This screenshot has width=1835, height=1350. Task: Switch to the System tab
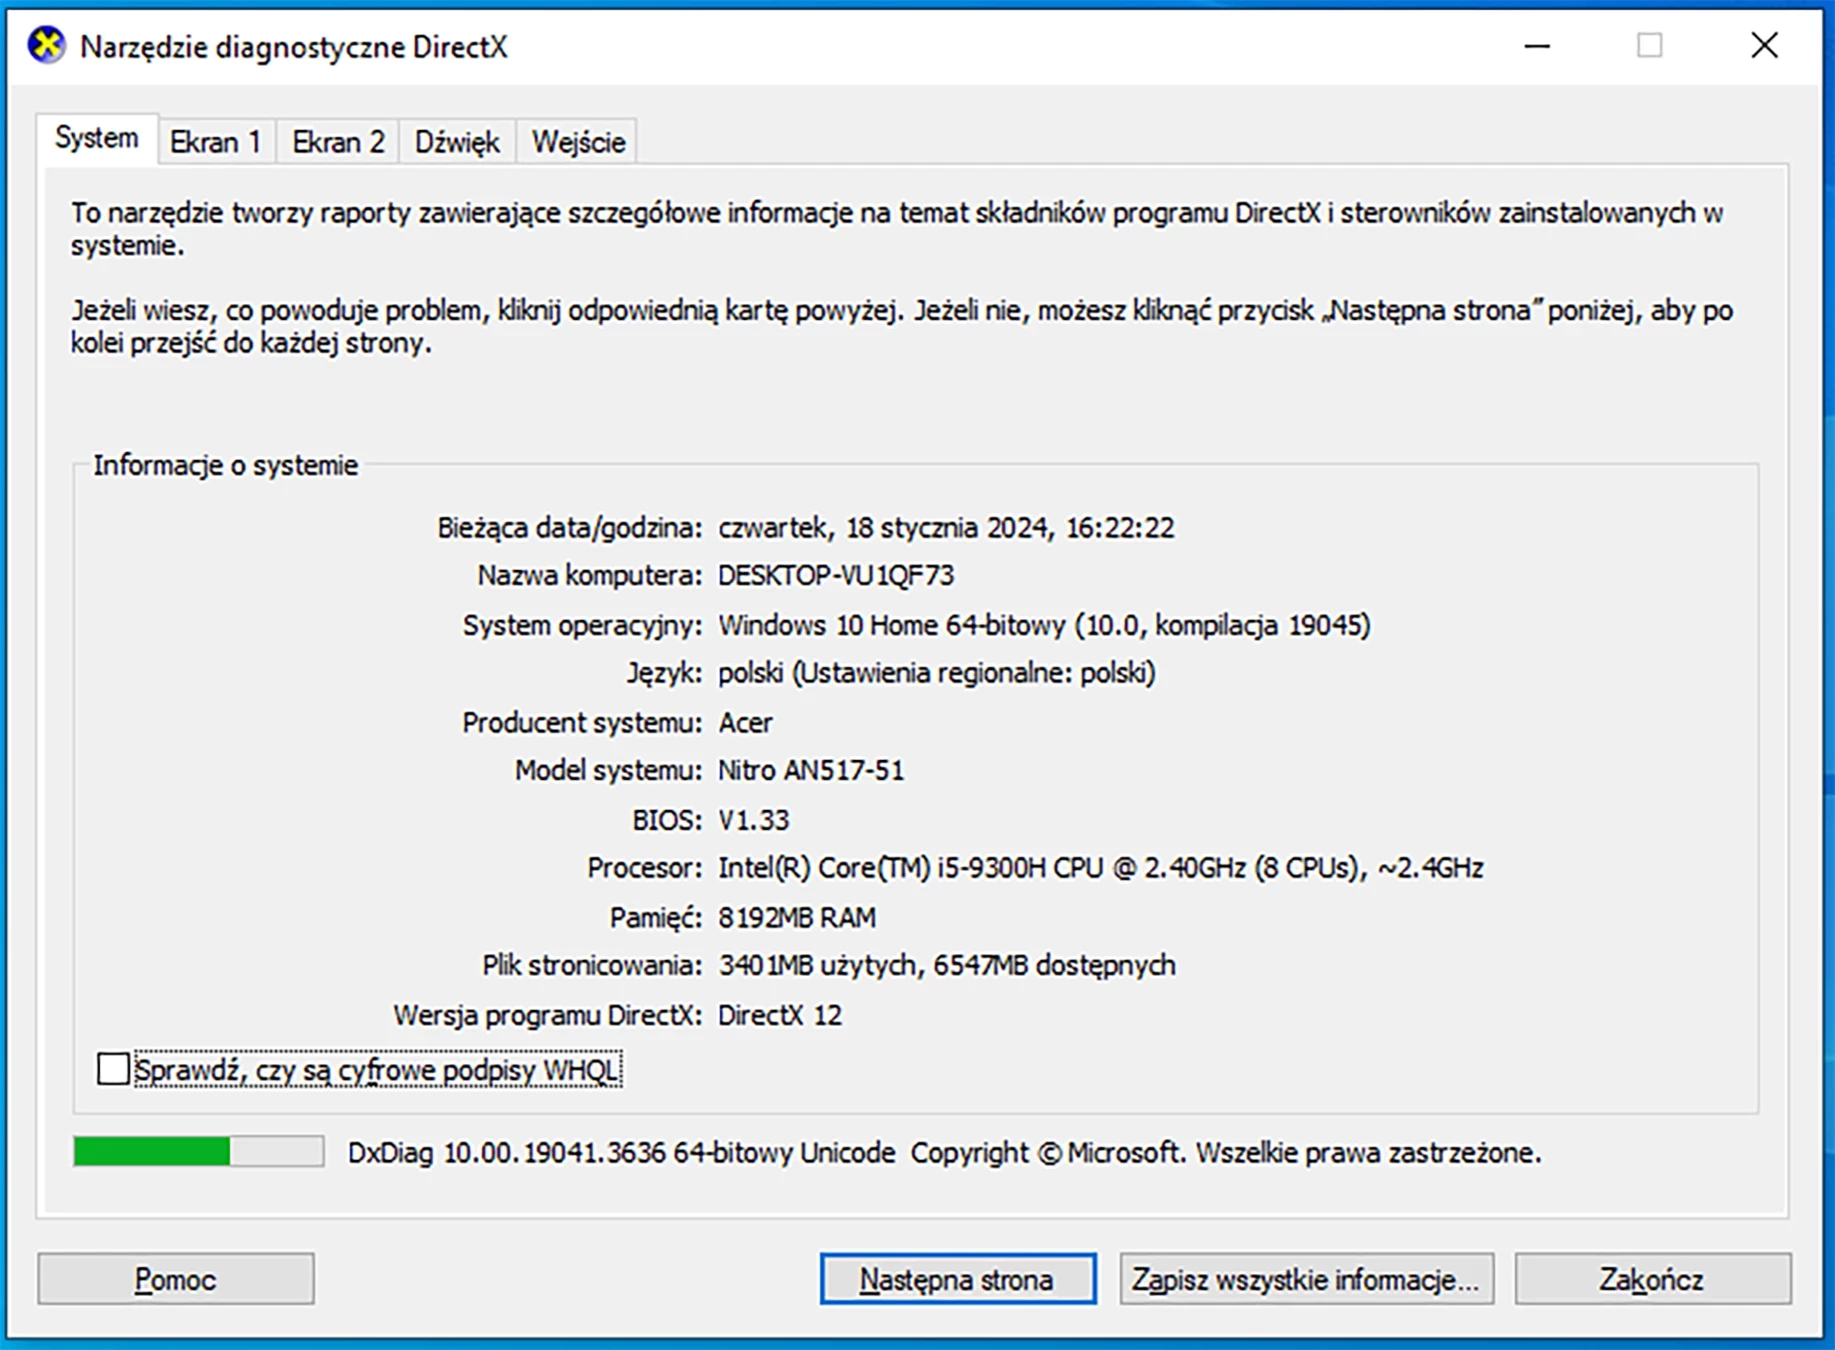(96, 138)
